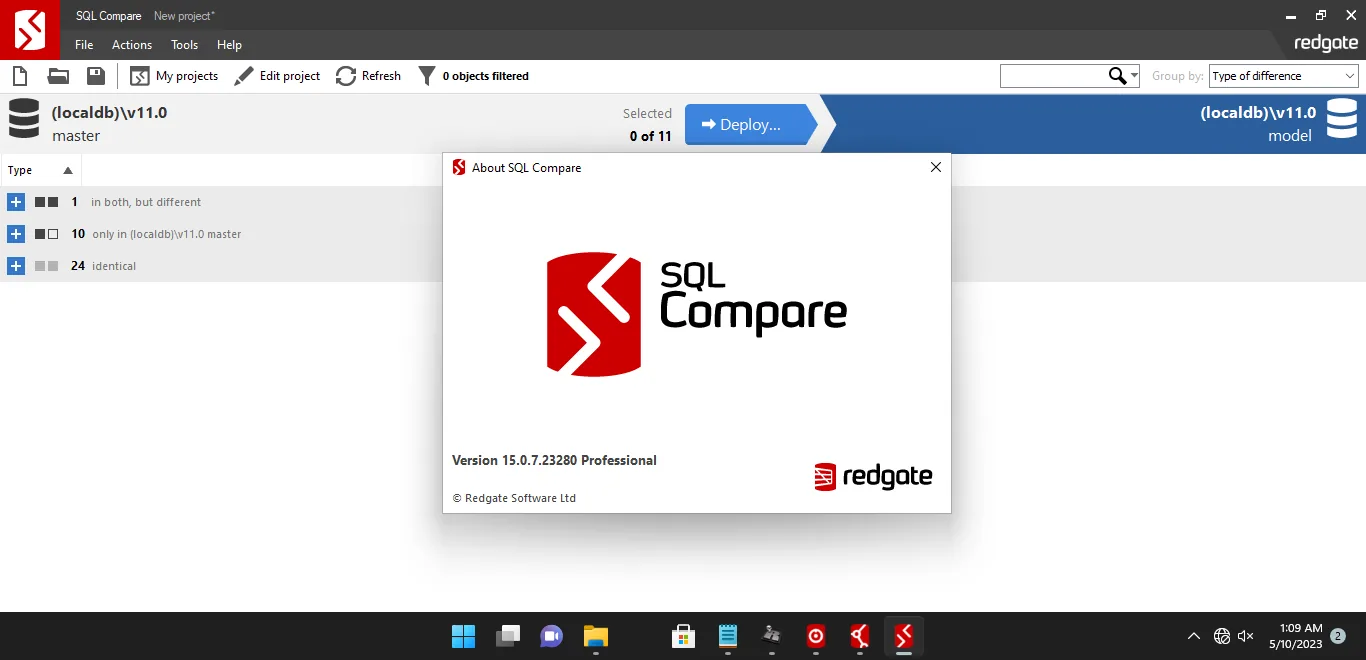Open the Group by Type of difference dropdown

click(1283, 76)
